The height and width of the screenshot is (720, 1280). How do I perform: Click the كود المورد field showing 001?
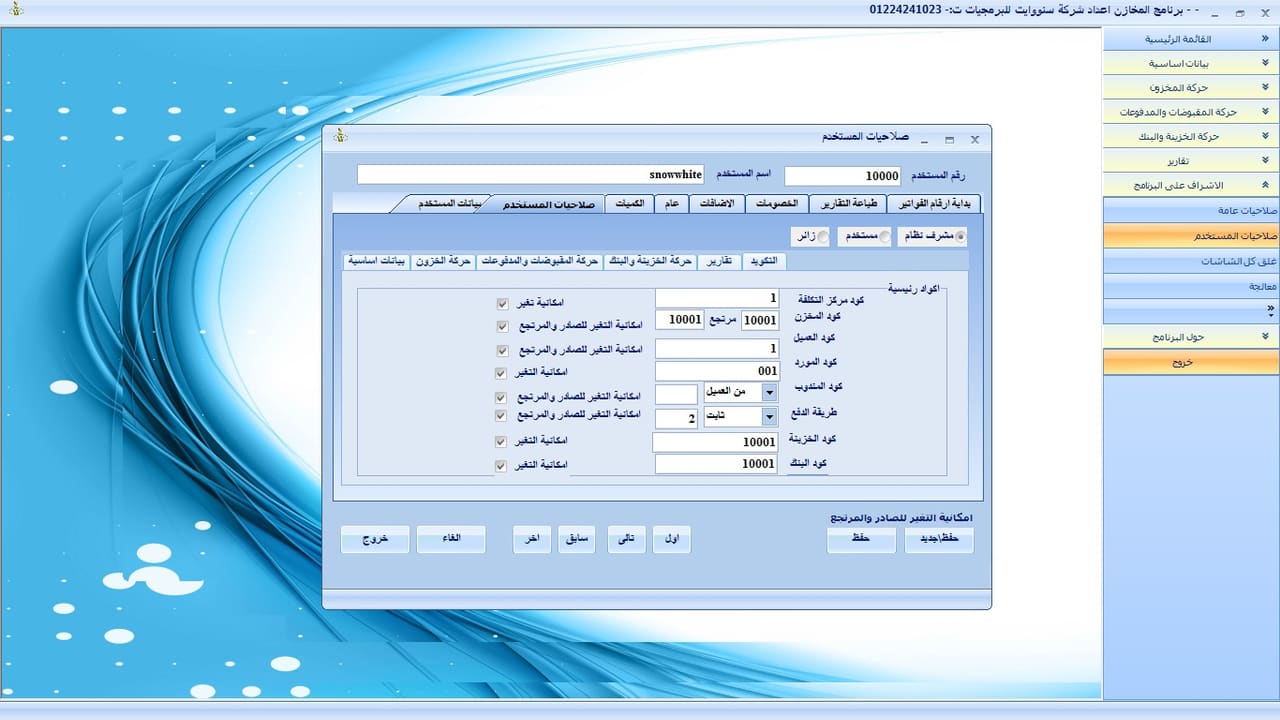[x=717, y=372]
